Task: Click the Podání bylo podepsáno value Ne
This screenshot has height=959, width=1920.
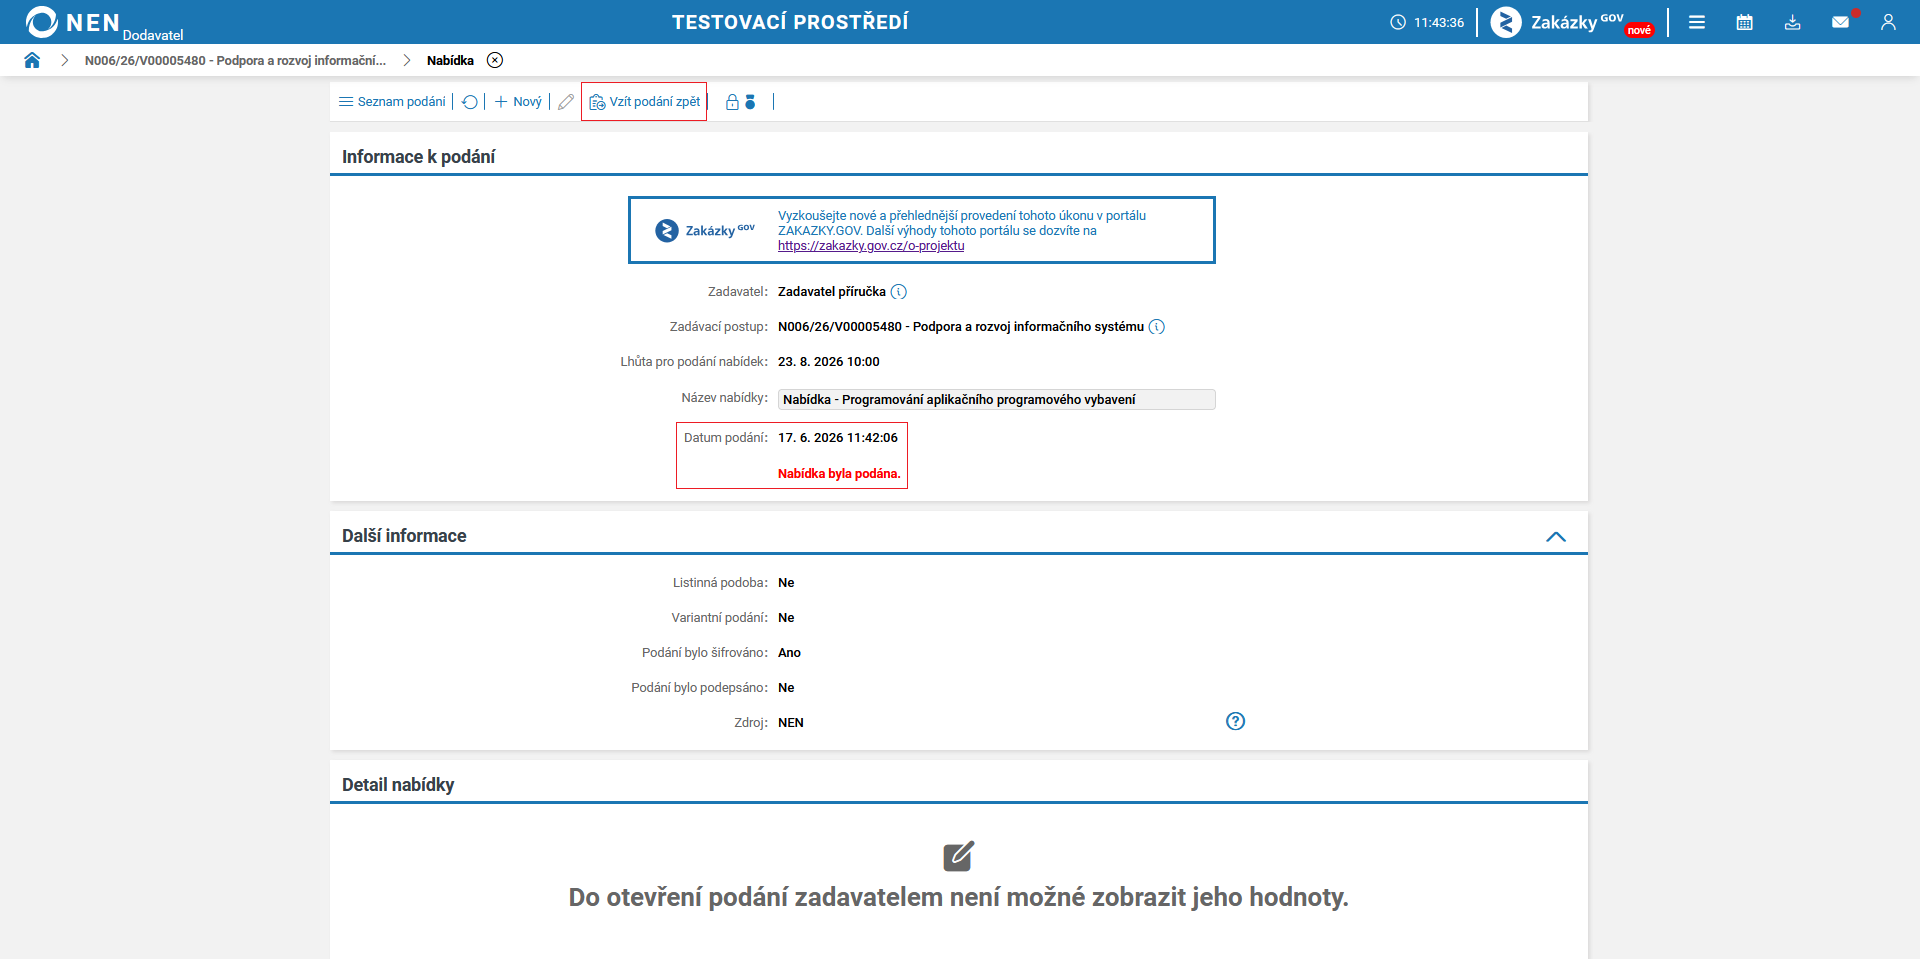Action: pyautogui.click(x=786, y=688)
